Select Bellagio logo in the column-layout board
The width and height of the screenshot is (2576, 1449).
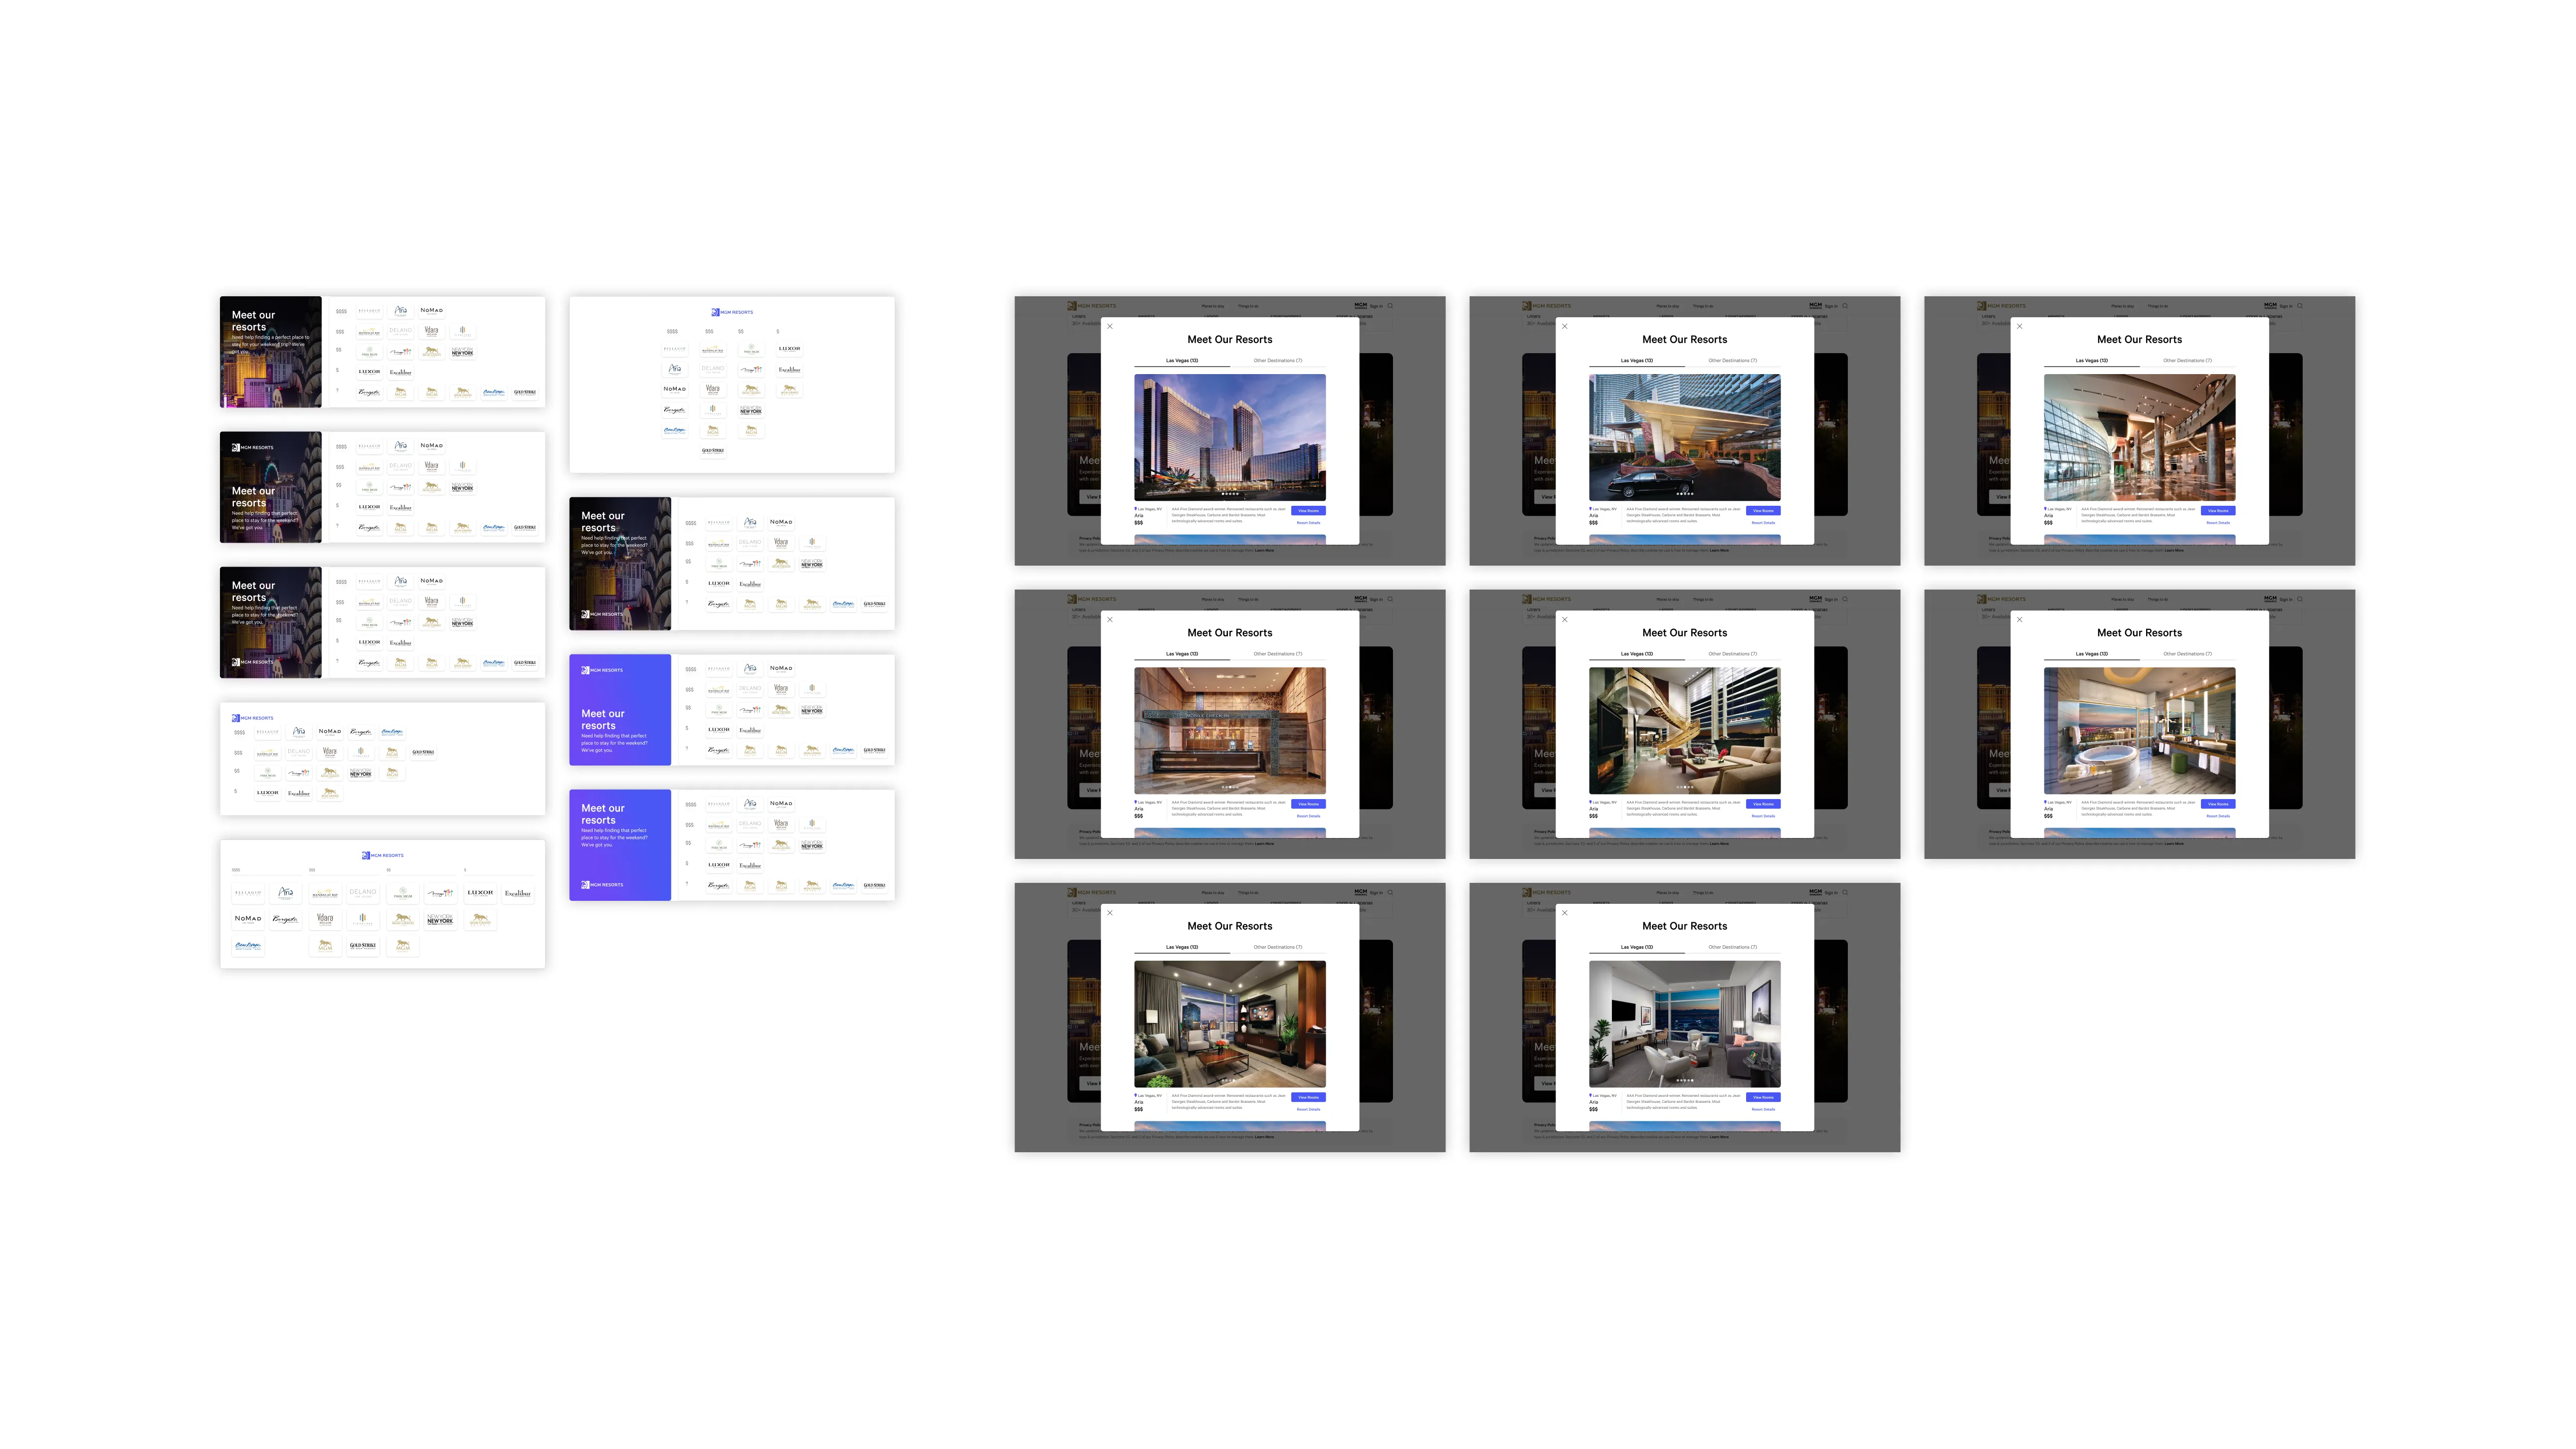coord(675,349)
